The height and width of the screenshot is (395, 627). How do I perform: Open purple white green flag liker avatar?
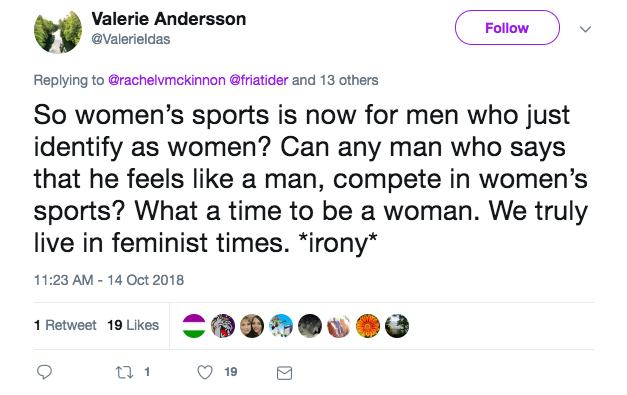(x=194, y=326)
